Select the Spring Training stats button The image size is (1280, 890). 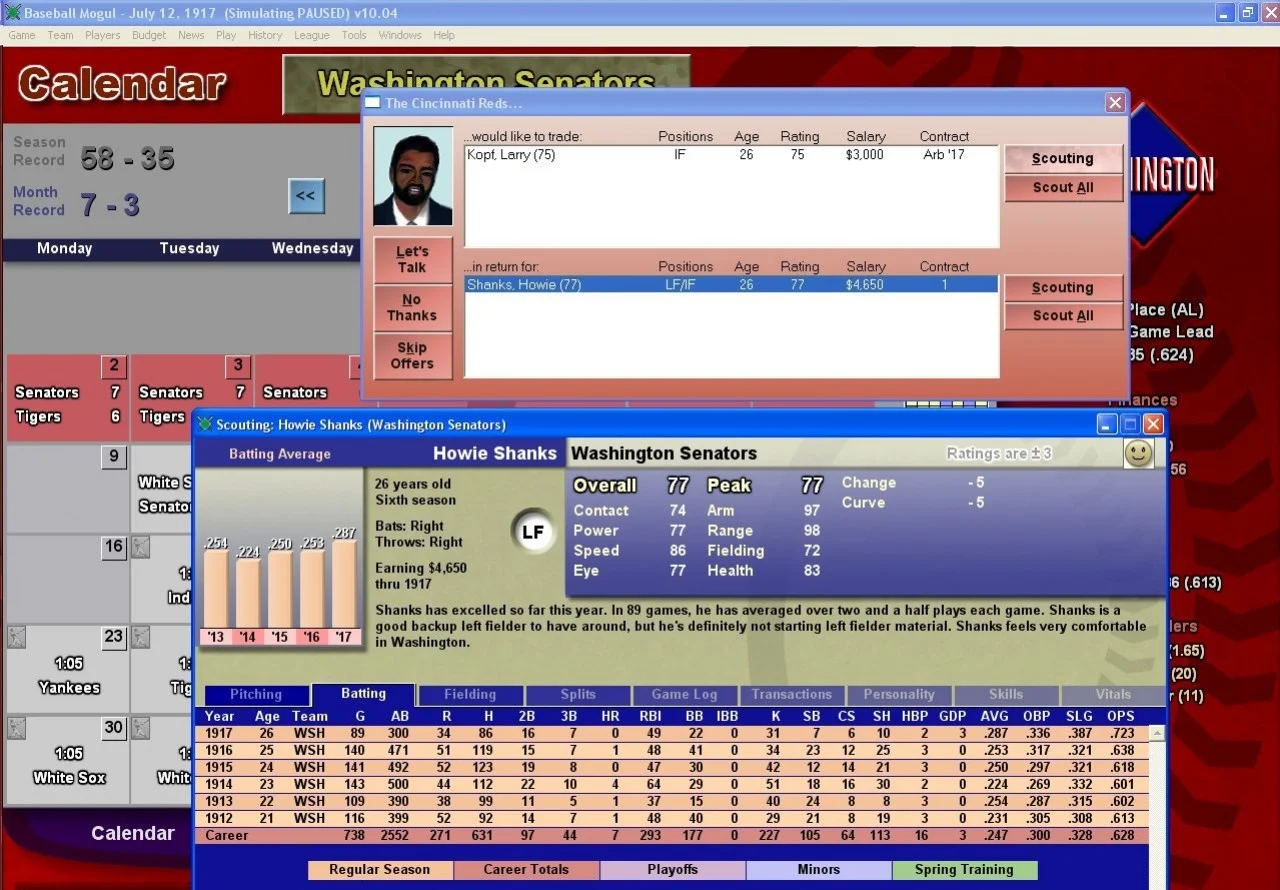click(x=964, y=870)
